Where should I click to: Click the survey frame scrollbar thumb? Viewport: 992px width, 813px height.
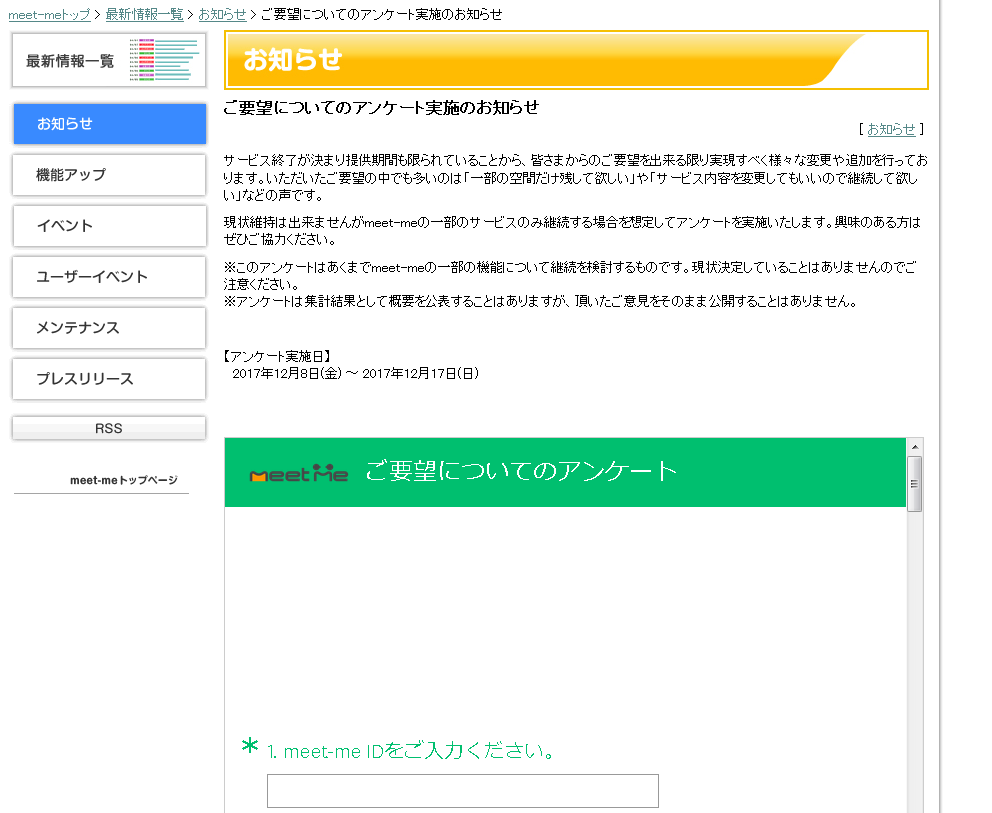coord(915,483)
